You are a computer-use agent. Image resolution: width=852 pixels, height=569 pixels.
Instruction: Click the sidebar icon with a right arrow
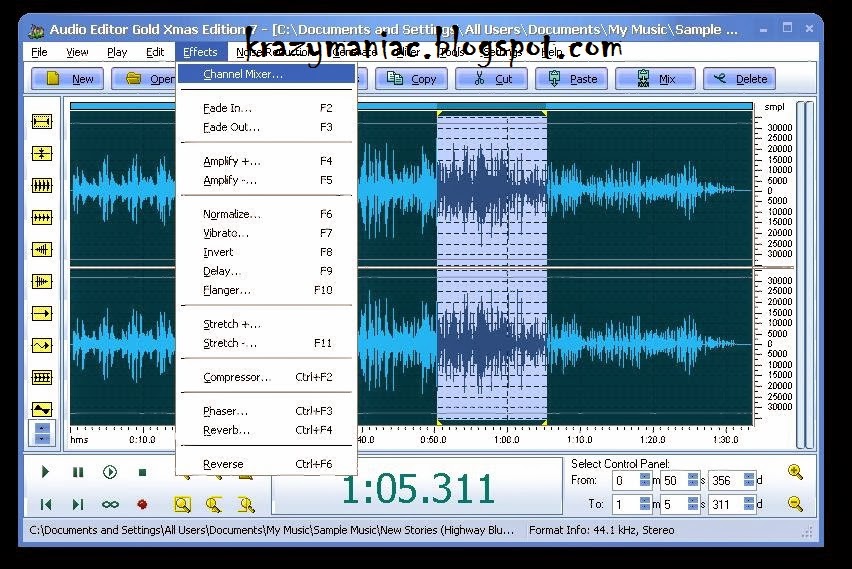coord(42,314)
